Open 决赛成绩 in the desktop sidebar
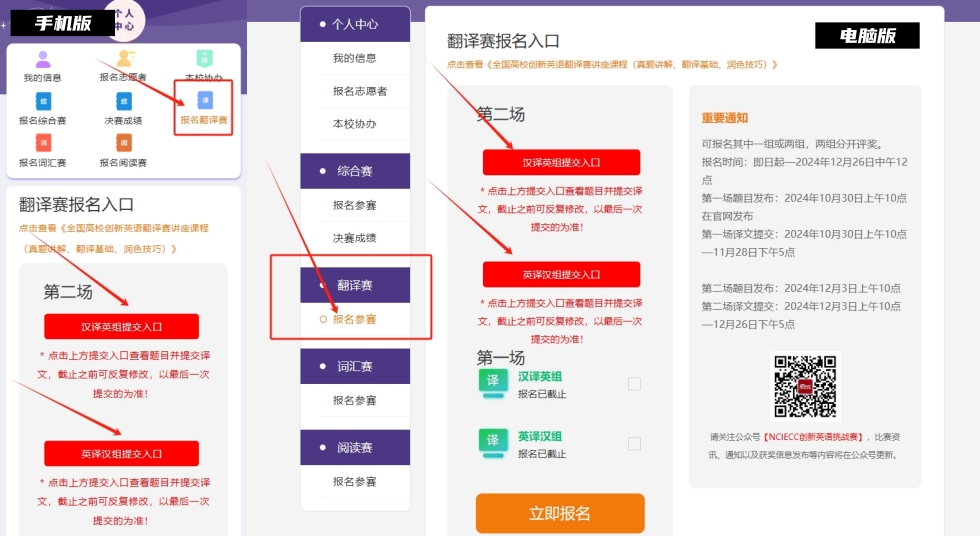980x536 pixels. pos(355,238)
